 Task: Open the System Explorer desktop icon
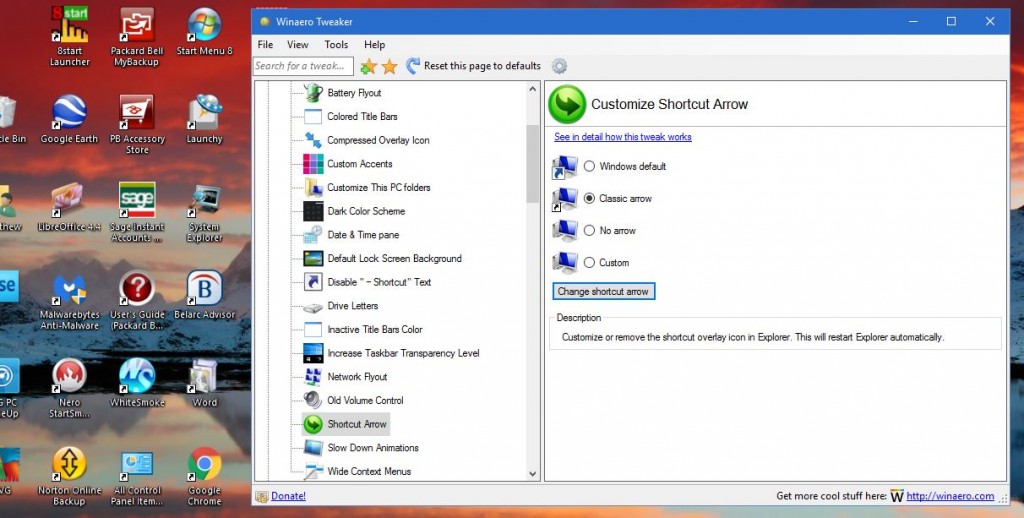tap(204, 212)
